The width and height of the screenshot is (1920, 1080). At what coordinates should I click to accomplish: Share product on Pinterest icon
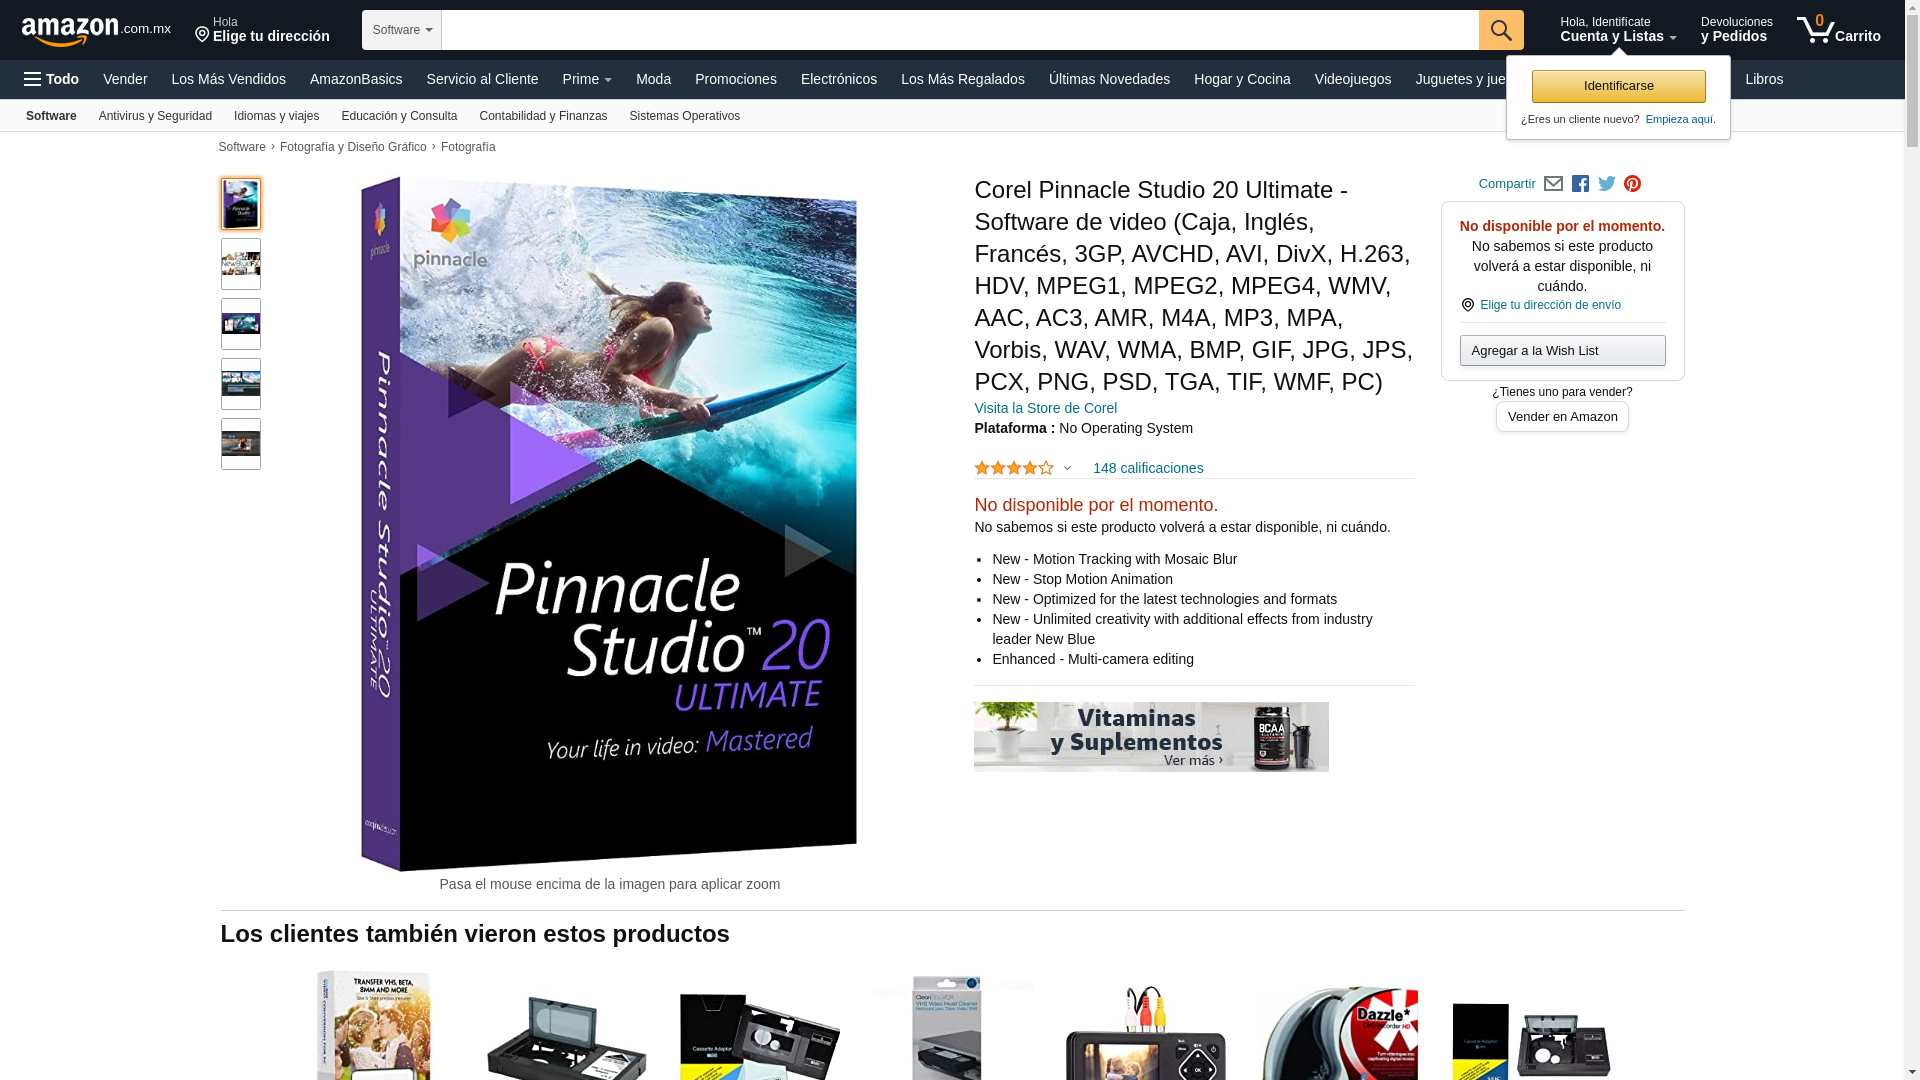(1632, 184)
